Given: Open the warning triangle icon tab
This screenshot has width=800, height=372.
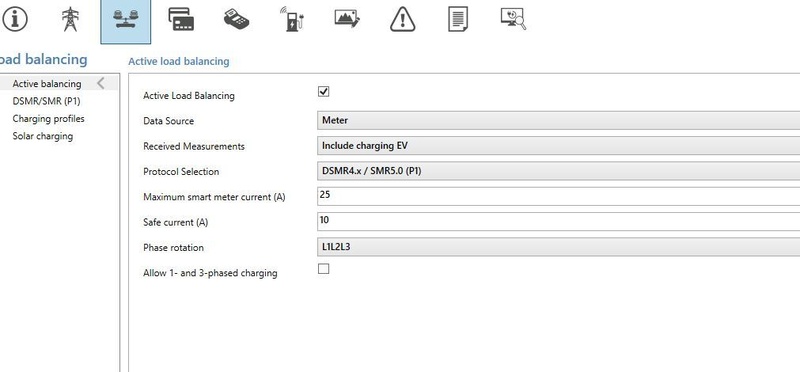Looking at the screenshot, I should (x=403, y=20).
